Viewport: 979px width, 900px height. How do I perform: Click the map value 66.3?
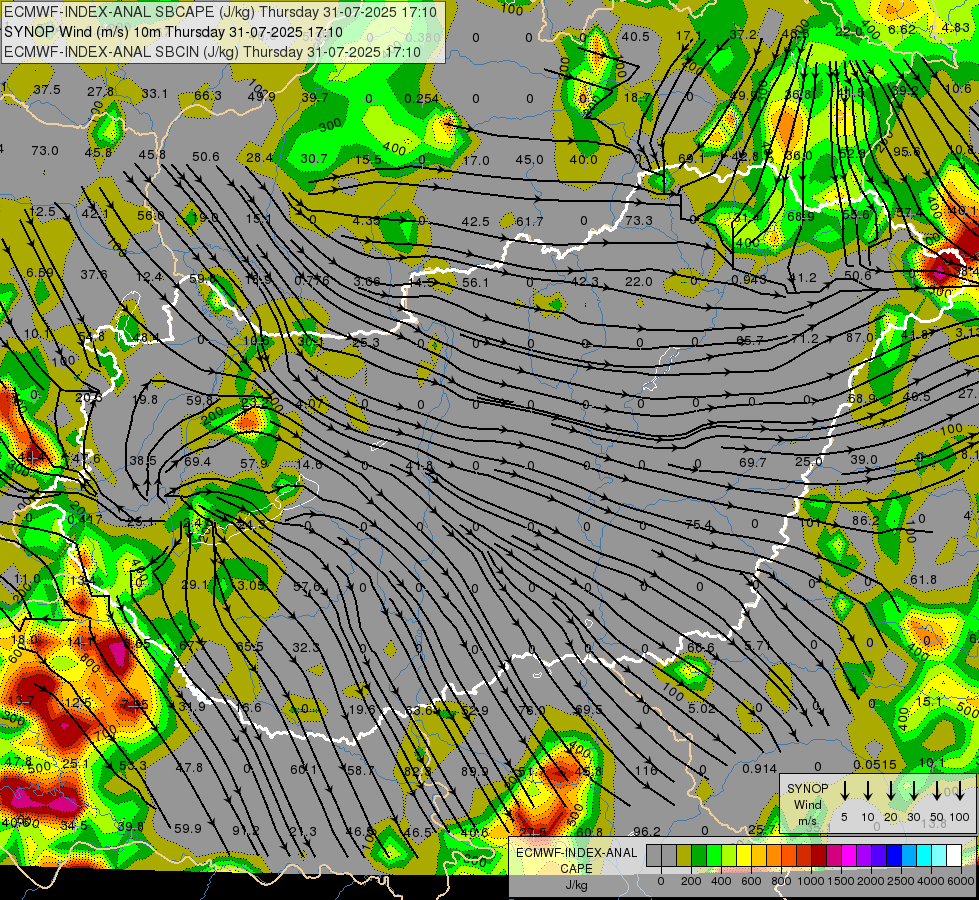pyautogui.click(x=208, y=95)
